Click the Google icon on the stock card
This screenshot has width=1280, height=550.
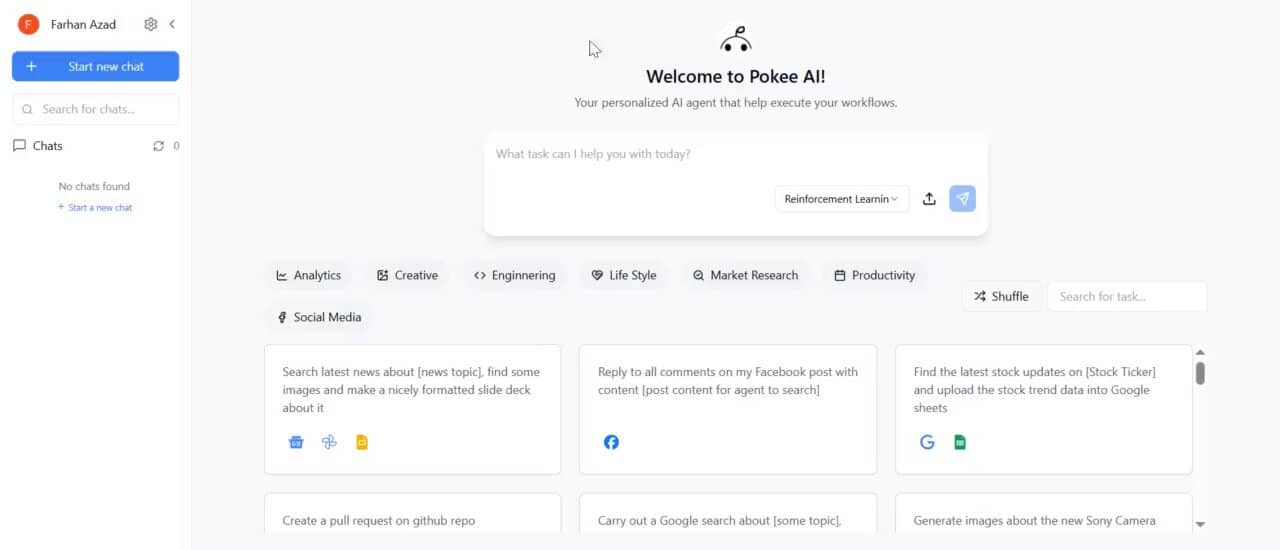(x=927, y=442)
